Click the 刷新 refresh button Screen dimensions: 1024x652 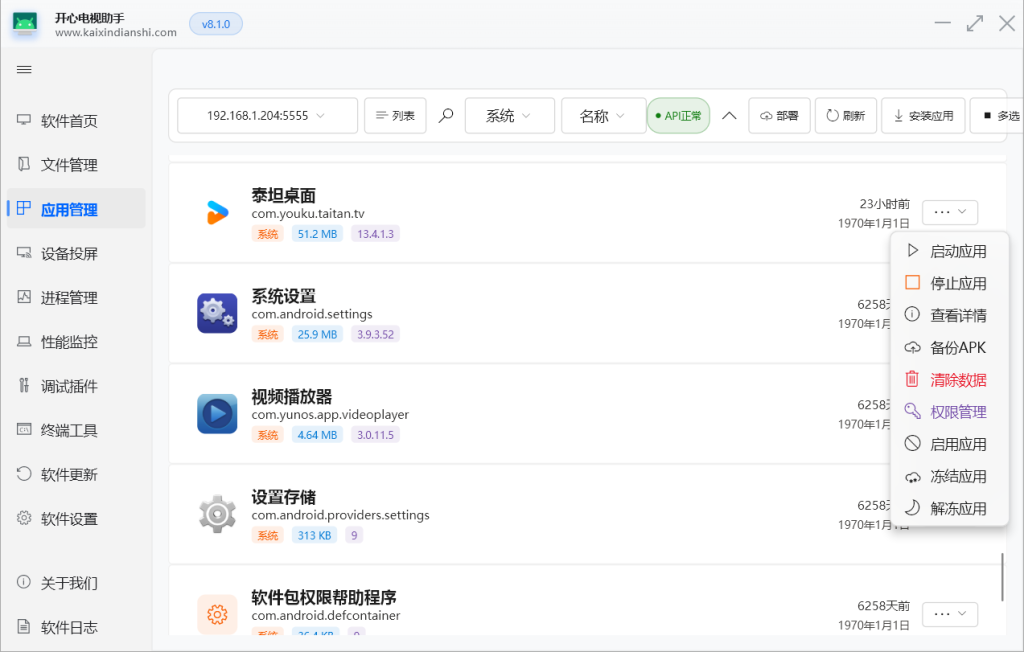(x=845, y=116)
